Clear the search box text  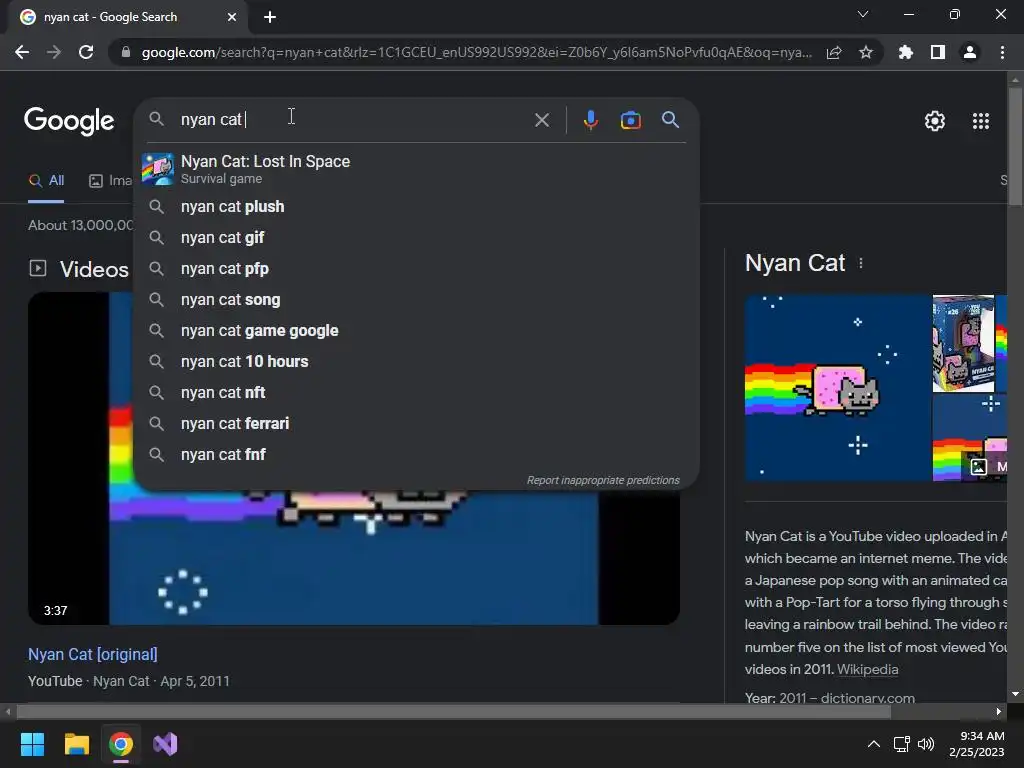click(541, 120)
